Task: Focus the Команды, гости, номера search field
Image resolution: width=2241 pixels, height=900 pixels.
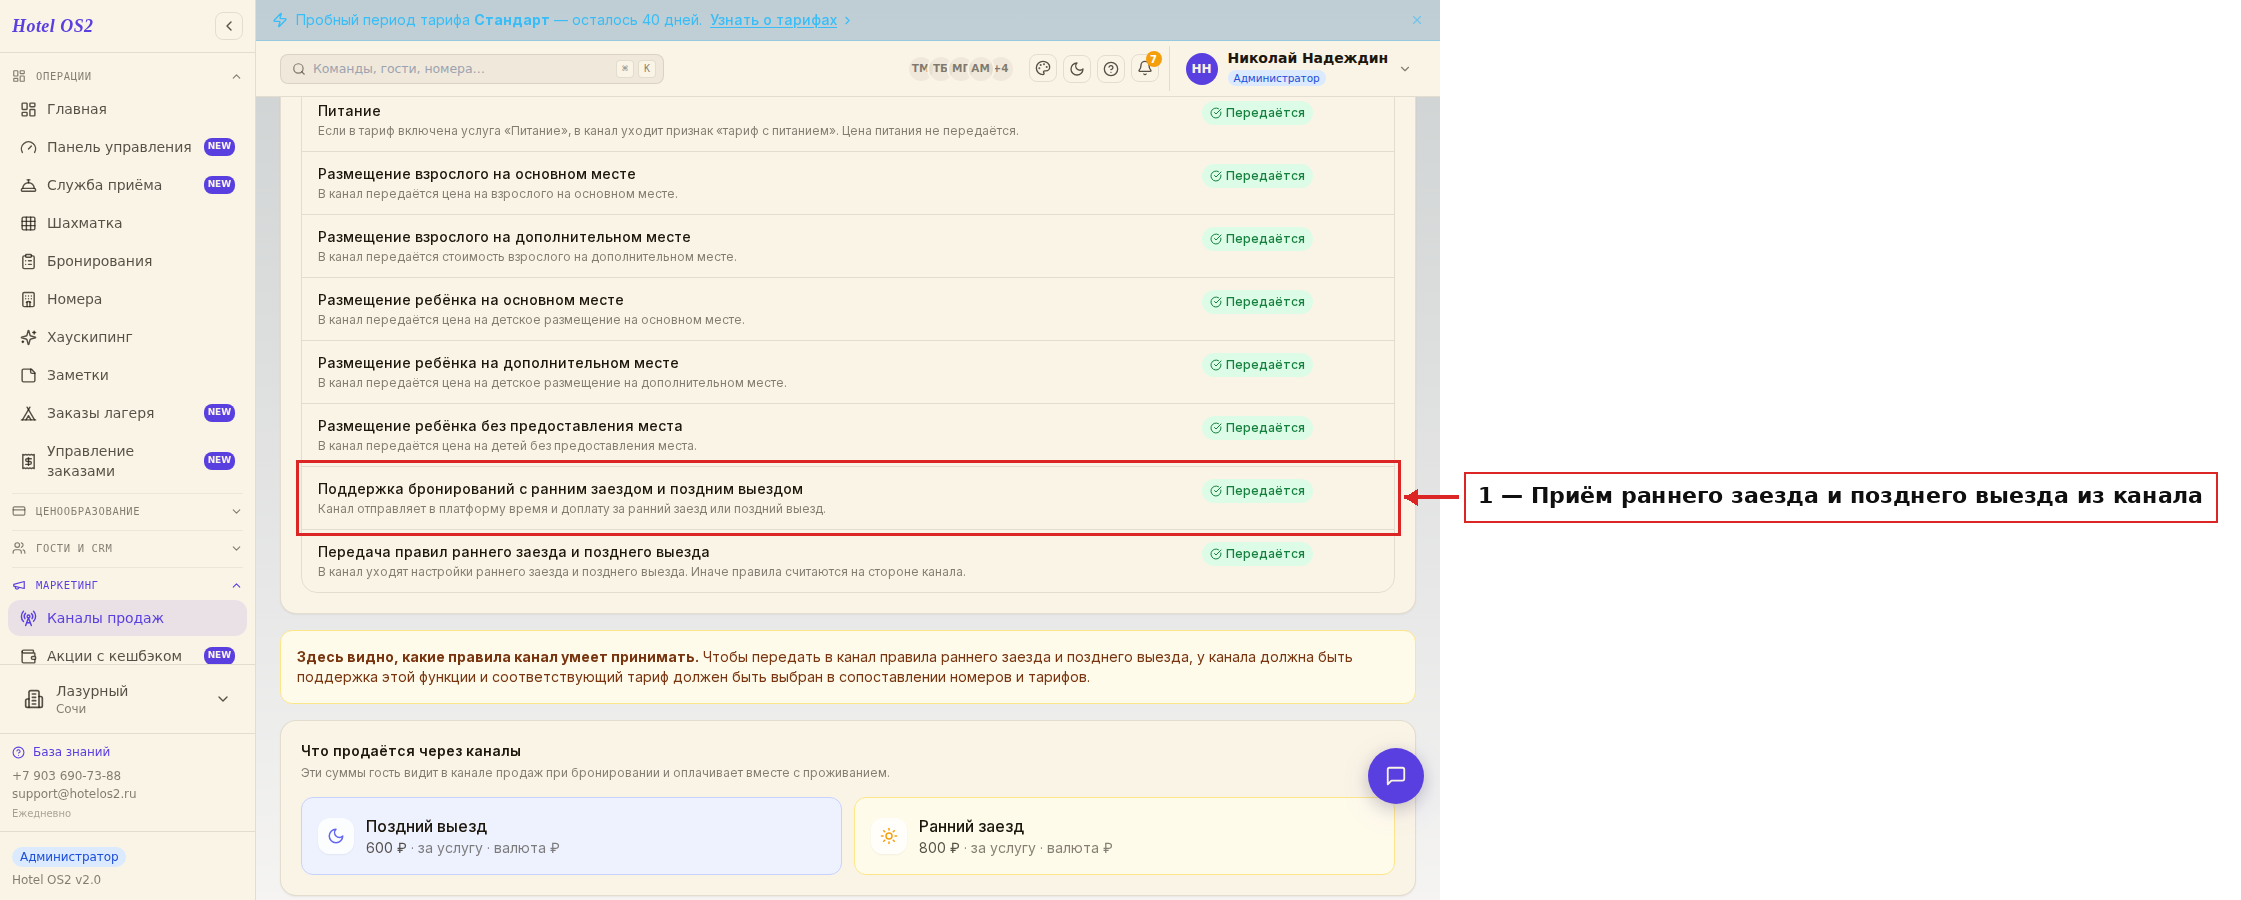Action: click(472, 69)
